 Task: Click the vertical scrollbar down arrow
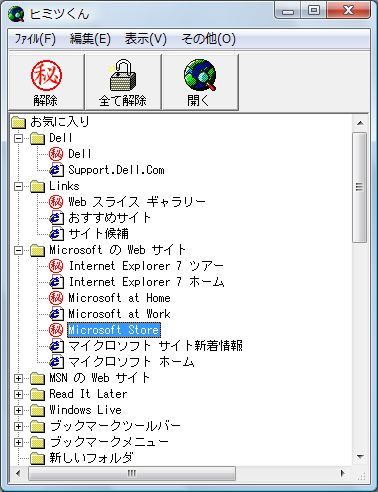pyautogui.click(x=360, y=457)
